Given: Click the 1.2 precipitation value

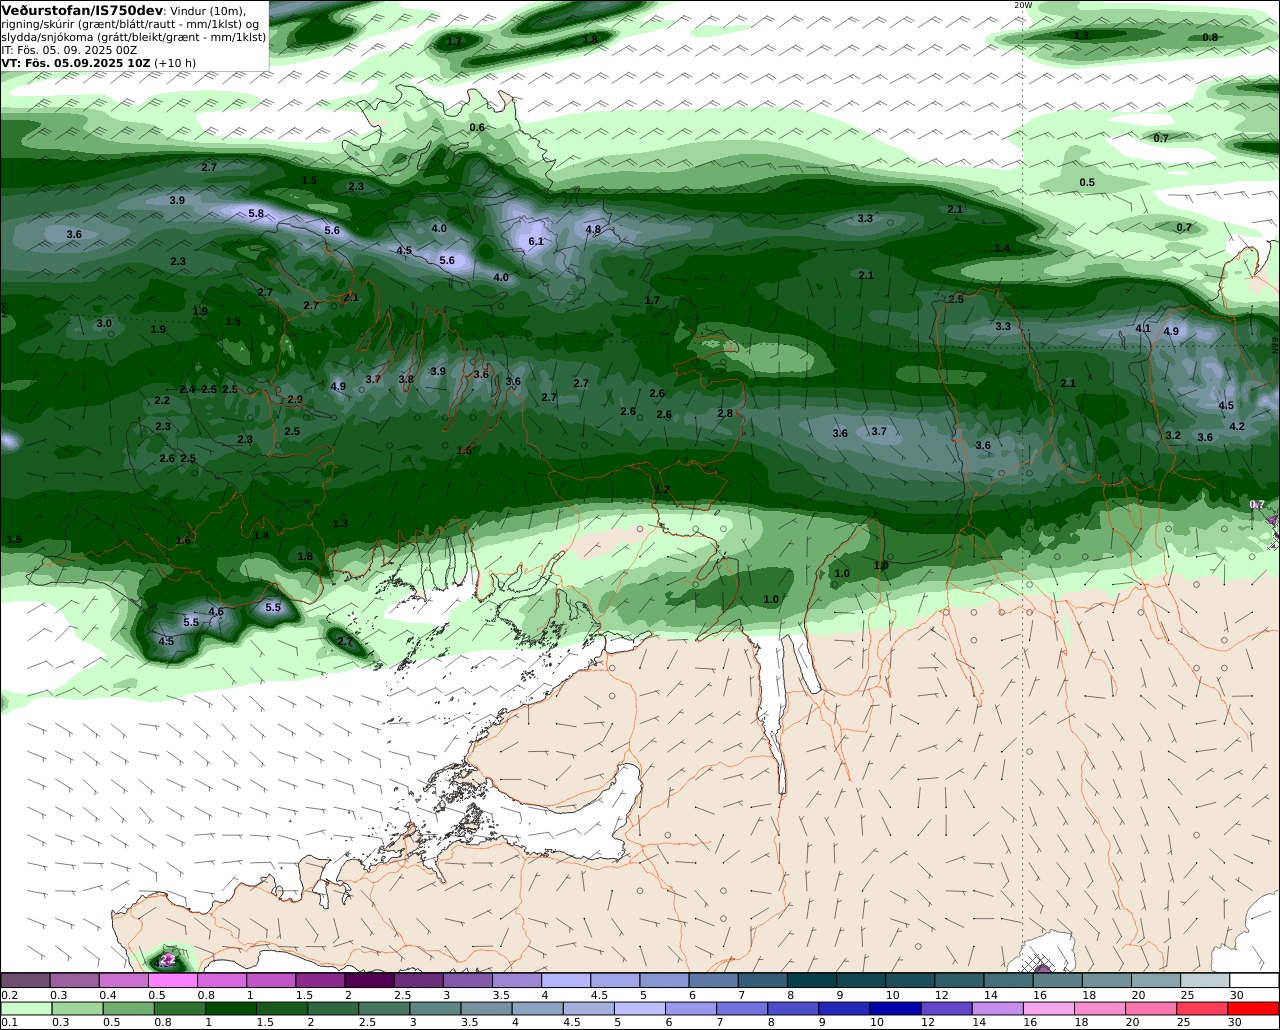Looking at the screenshot, I should 662,489.
